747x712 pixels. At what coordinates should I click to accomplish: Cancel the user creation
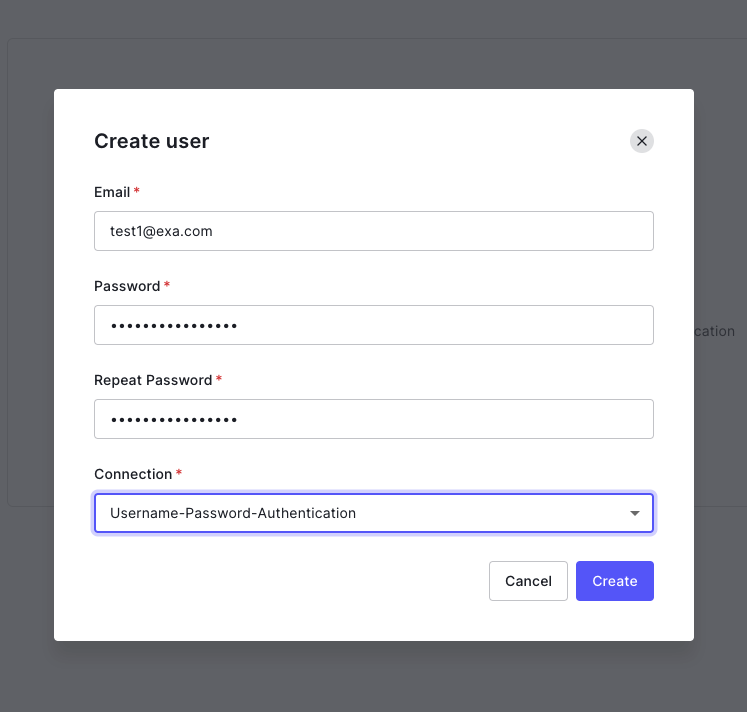click(528, 581)
